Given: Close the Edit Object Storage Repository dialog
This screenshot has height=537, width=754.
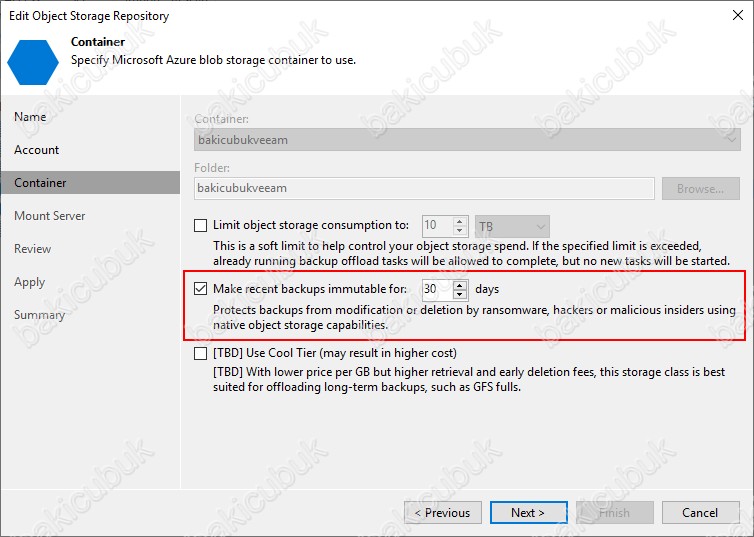Looking at the screenshot, I should (x=738, y=15).
